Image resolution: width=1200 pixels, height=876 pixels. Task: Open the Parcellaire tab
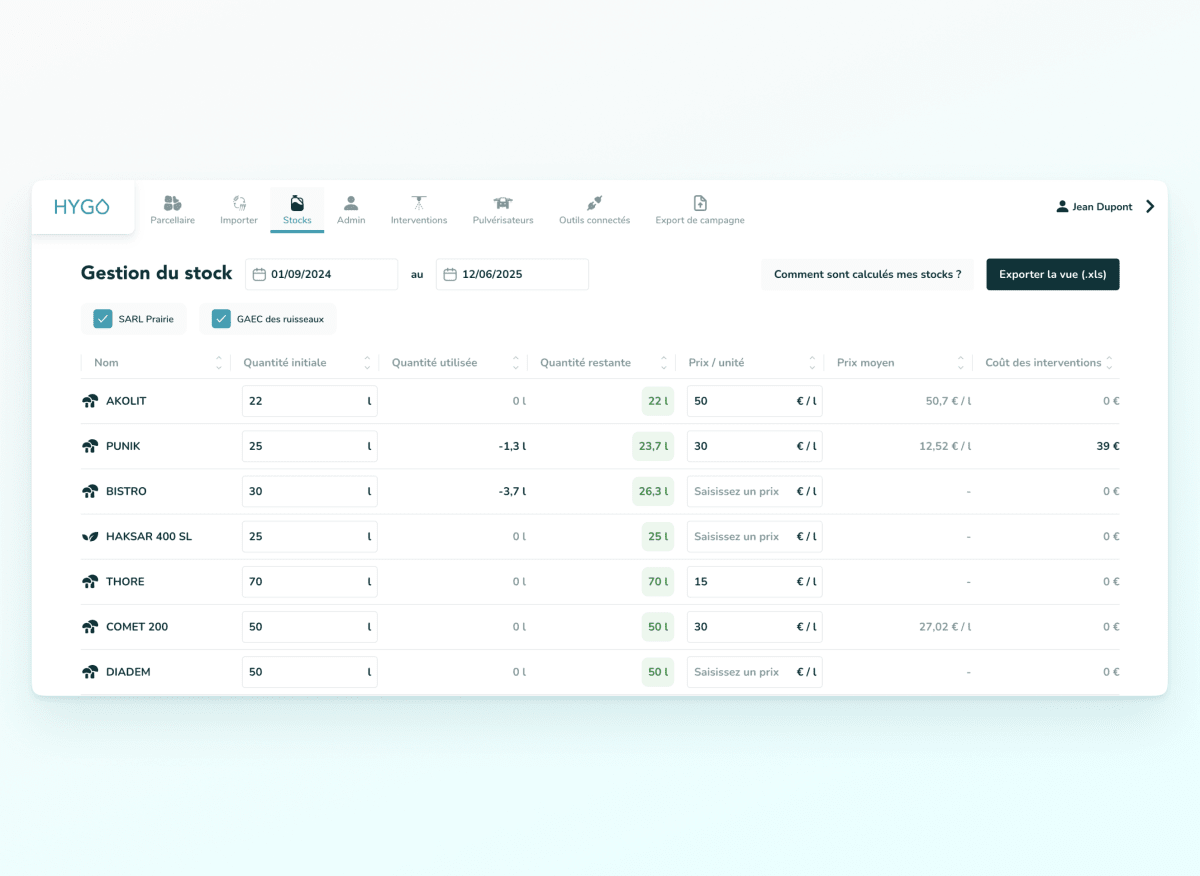[172, 210]
